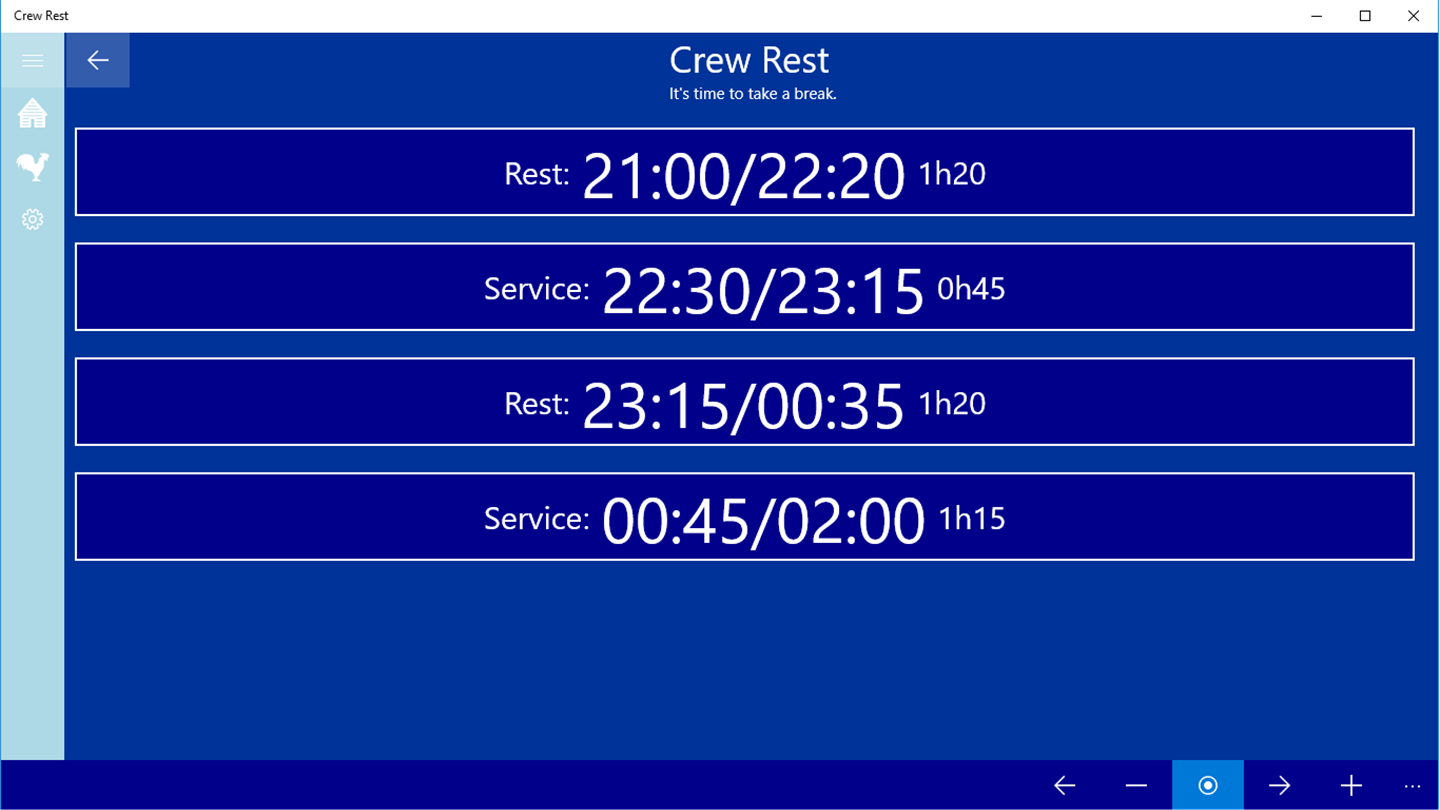Viewport: 1440px width, 810px height.
Task: Click the Crew Rest page heading
Action: 749,60
